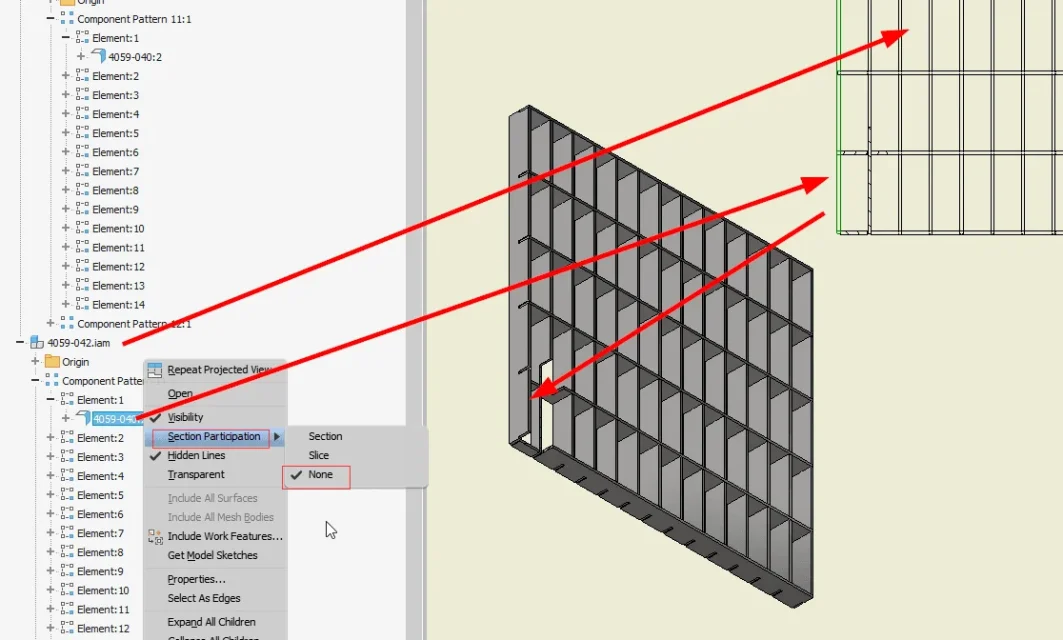This screenshot has height=640, width=1063.
Task: Expand the highlighted 4059-040 part node
Action: point(66,418)
